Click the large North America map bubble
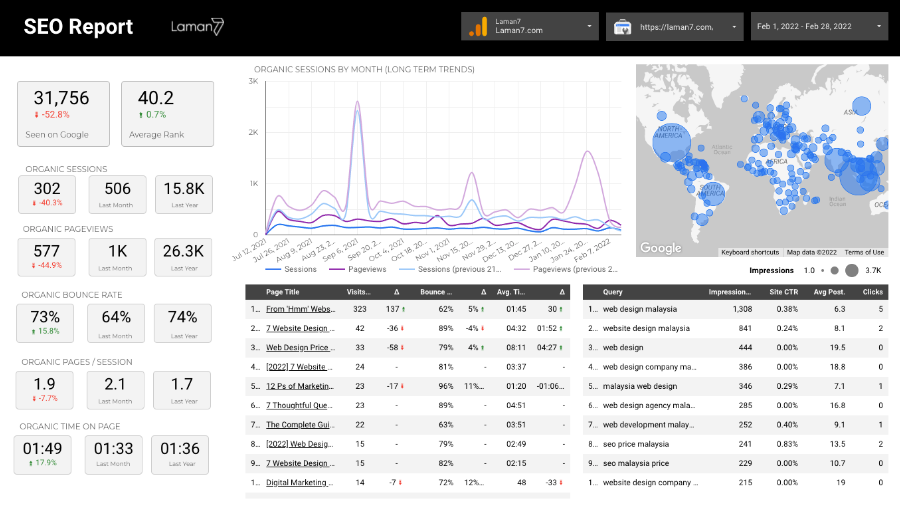900x507 pixels. click(671, 142)
